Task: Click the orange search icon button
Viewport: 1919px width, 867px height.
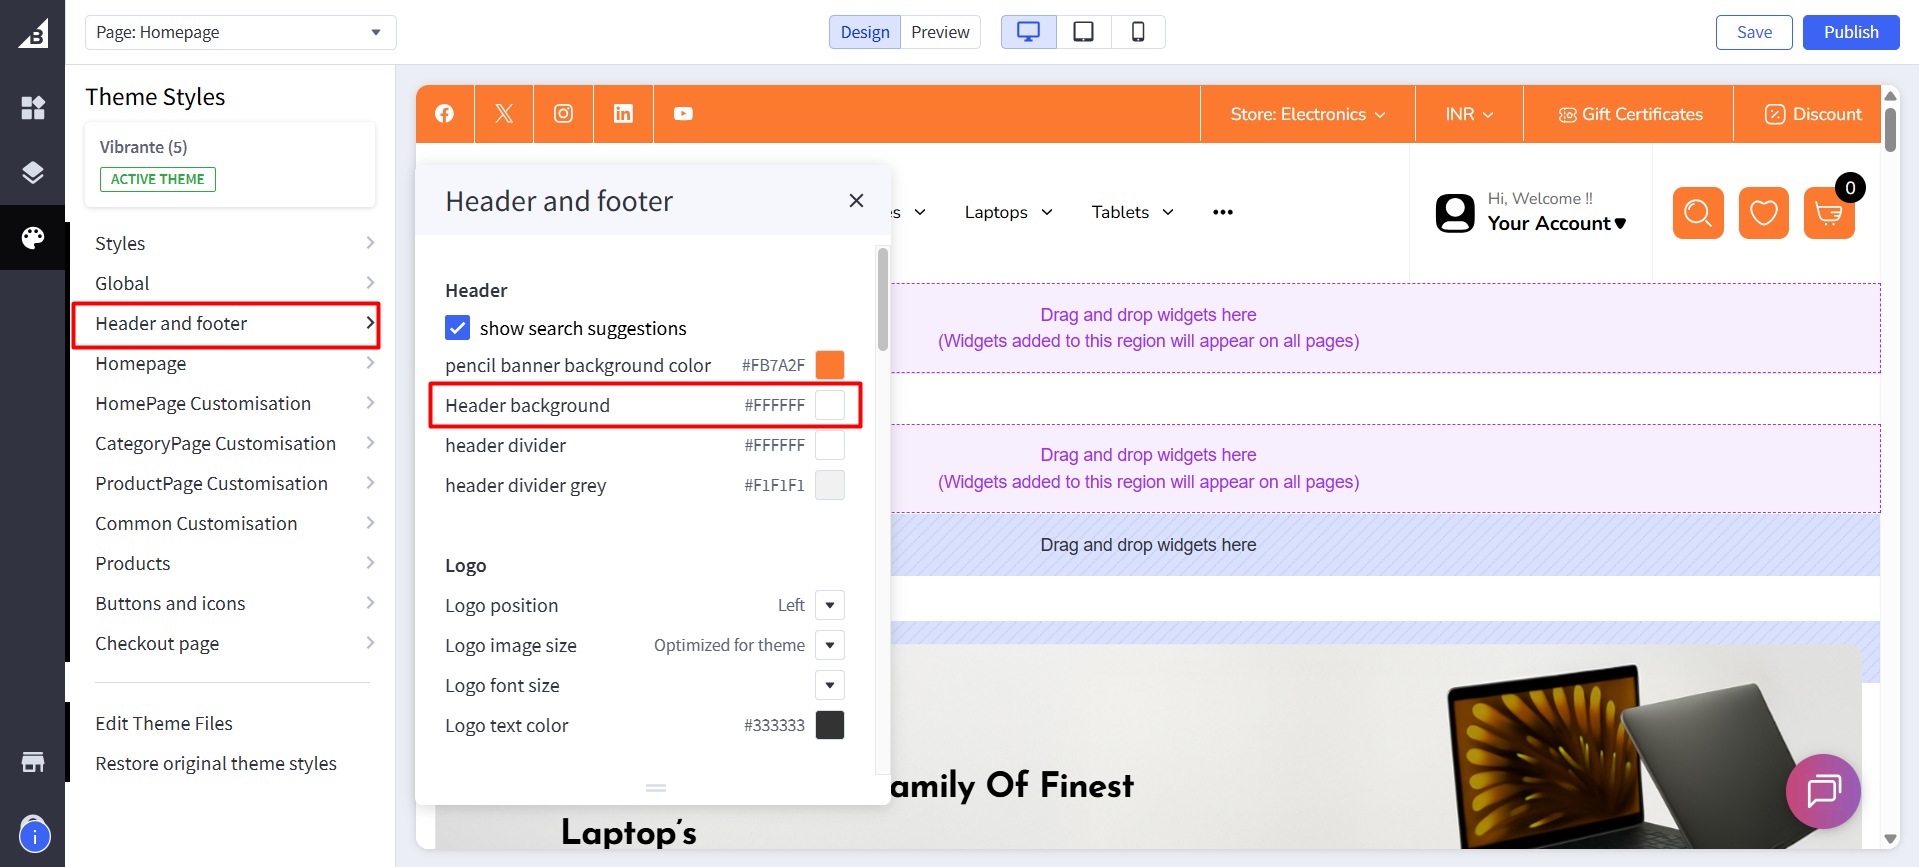Action: 1698,213
